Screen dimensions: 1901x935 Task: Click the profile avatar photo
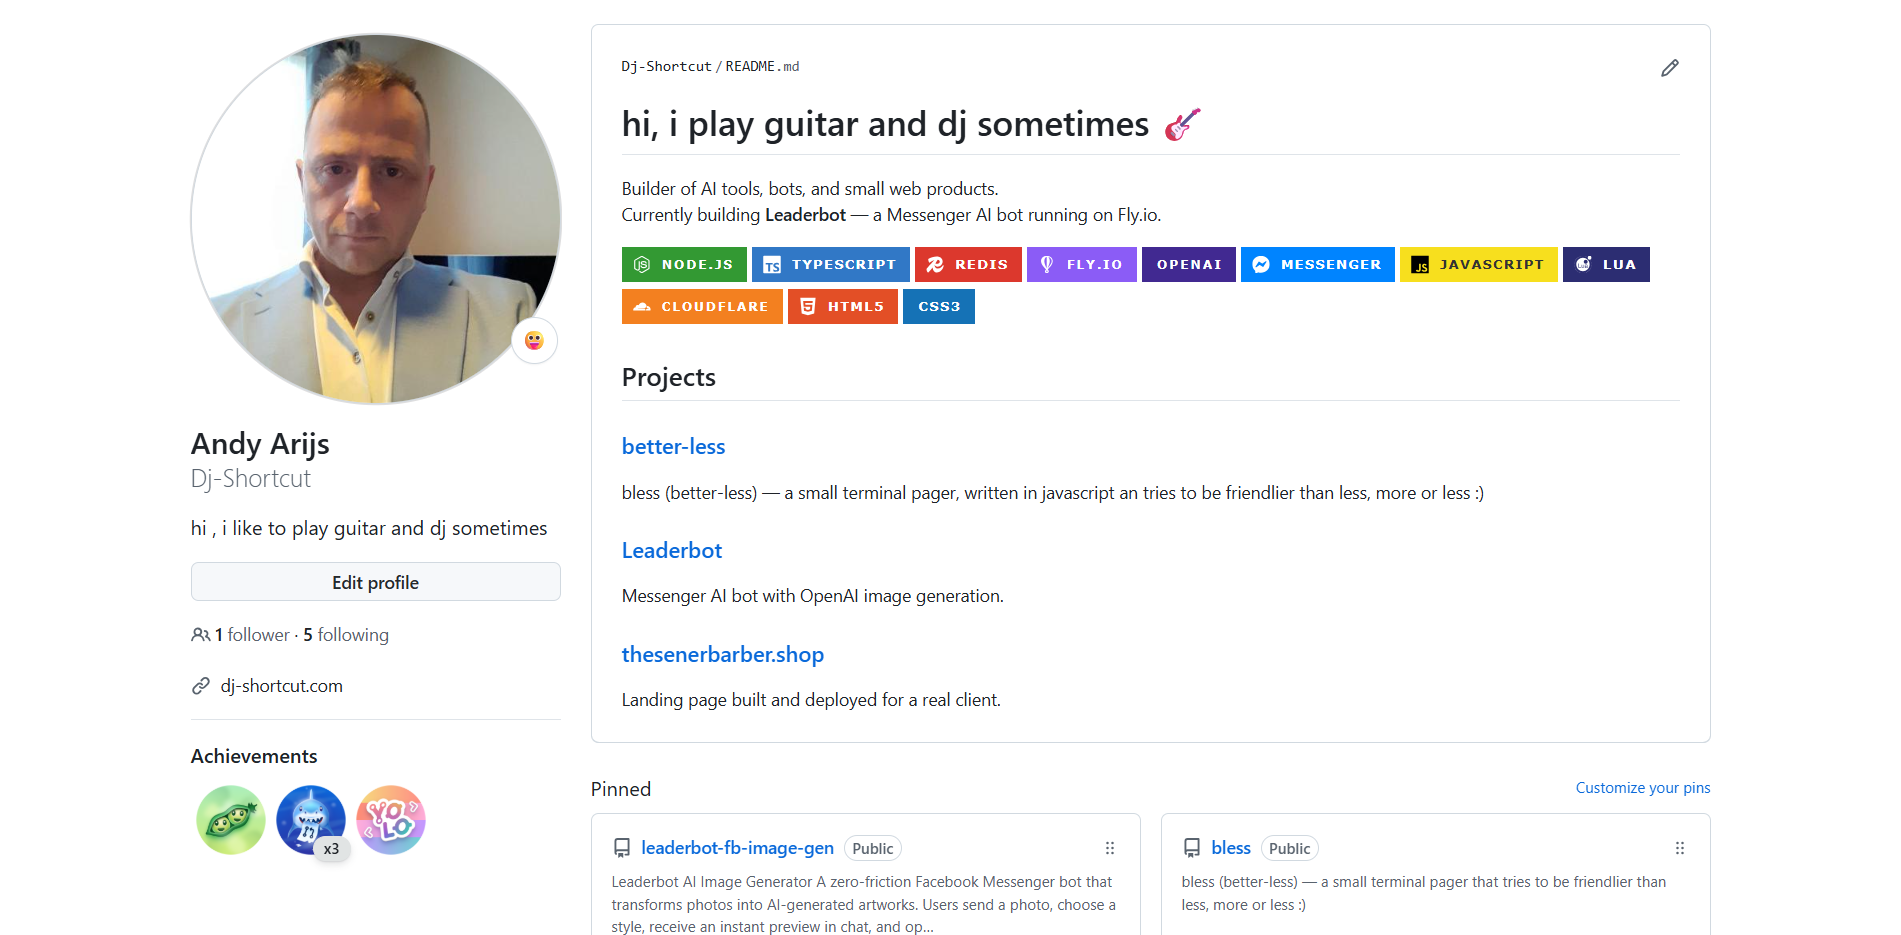point(375,219)
